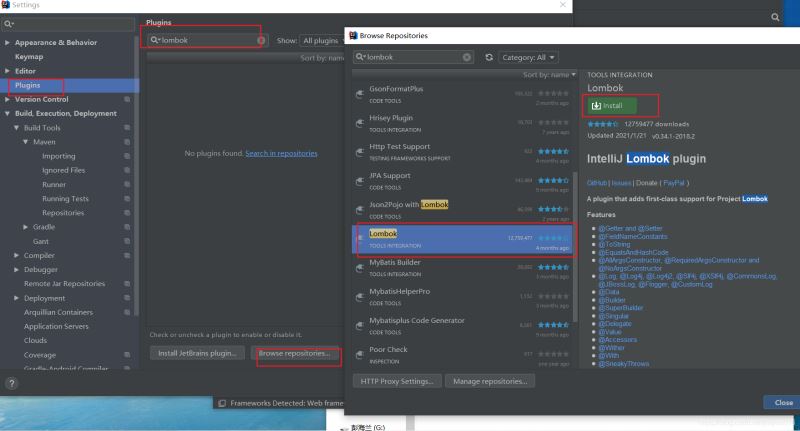Clear the lombok search in Browse Repositories
The width and height of the screenshot is (800, 431).
[466, 57]
